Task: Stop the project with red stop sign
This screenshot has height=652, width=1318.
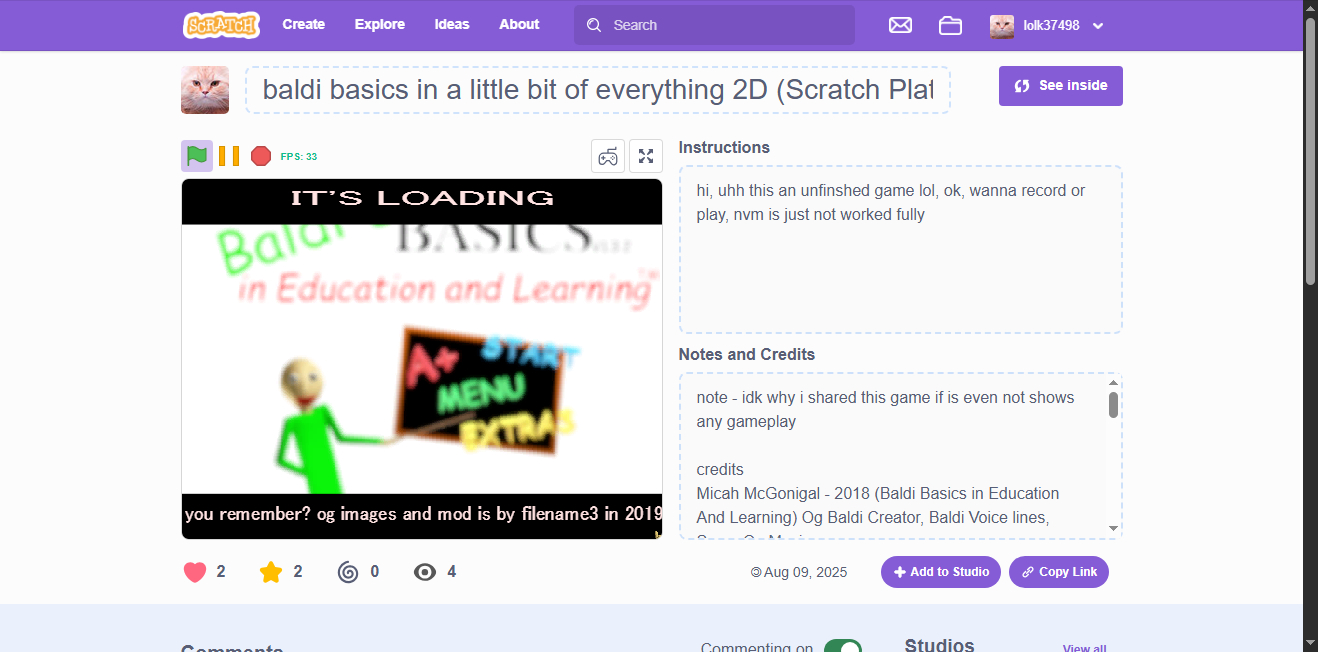Action: point(261,156)
